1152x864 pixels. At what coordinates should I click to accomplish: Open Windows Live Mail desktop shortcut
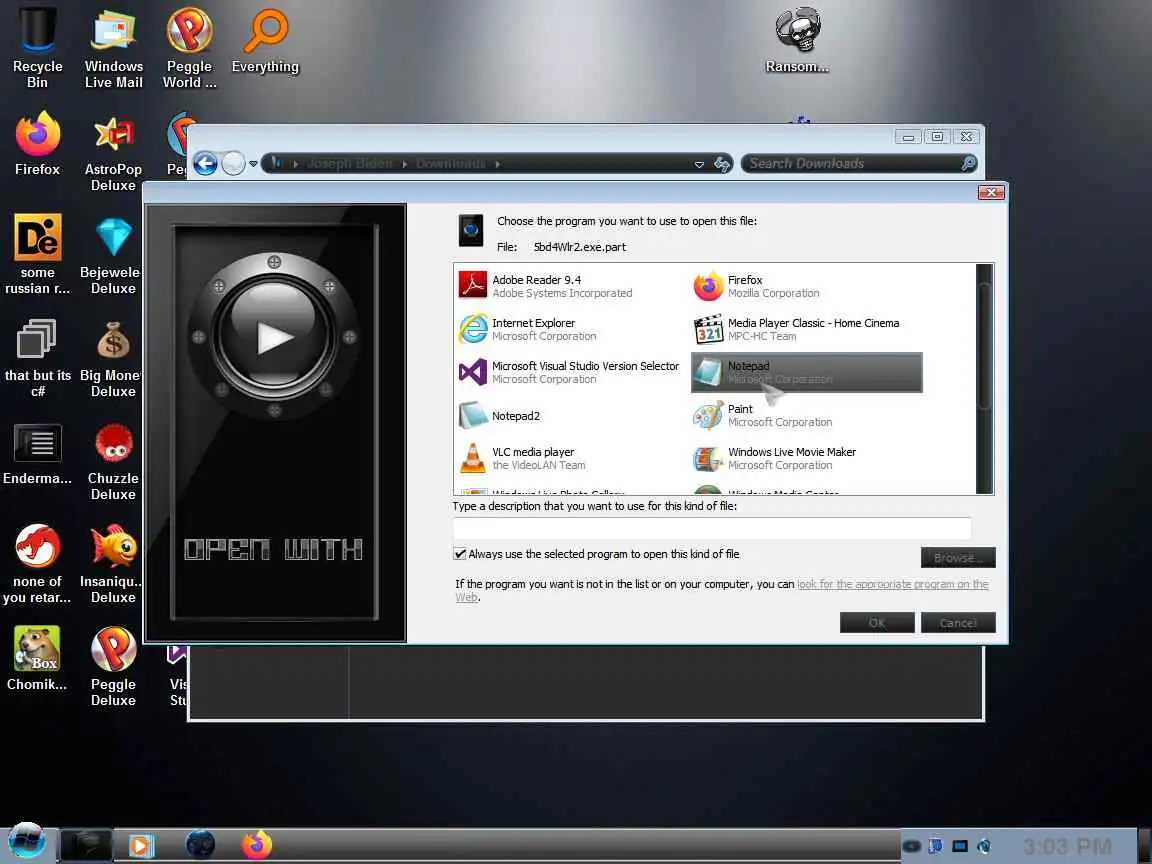coord(114,47)
